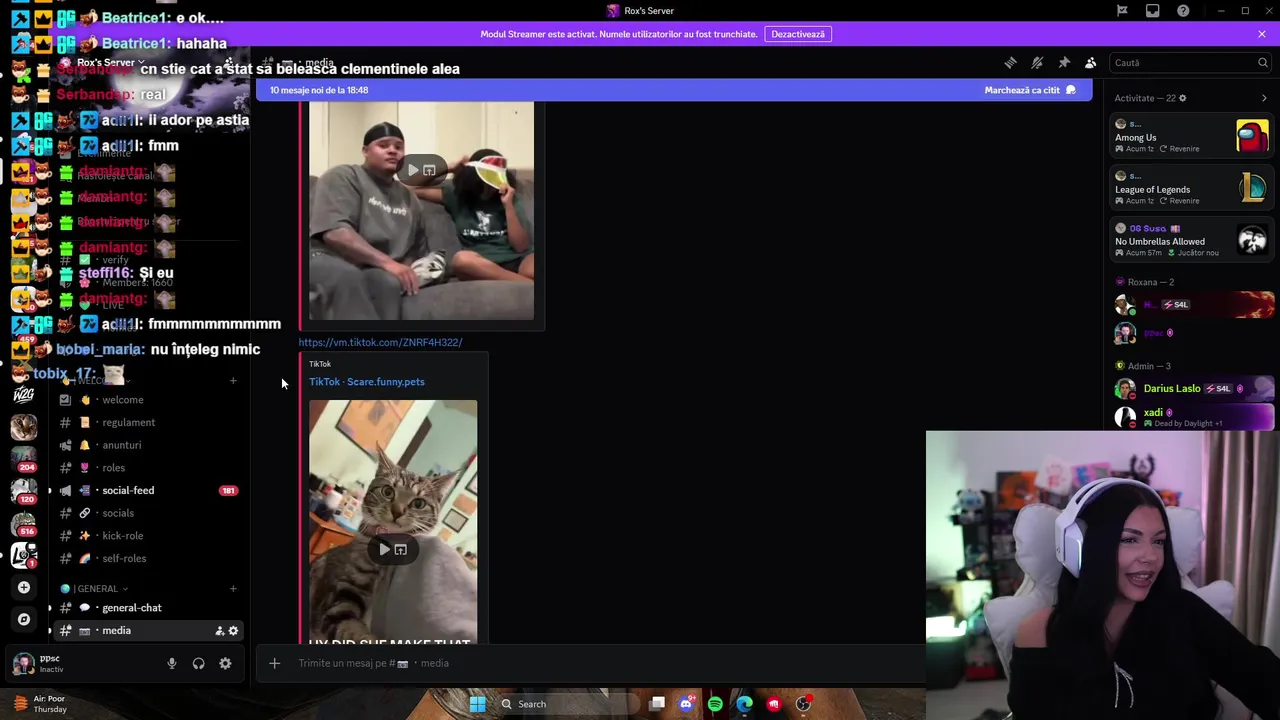Open the social-feed channel

click(128, 491)
